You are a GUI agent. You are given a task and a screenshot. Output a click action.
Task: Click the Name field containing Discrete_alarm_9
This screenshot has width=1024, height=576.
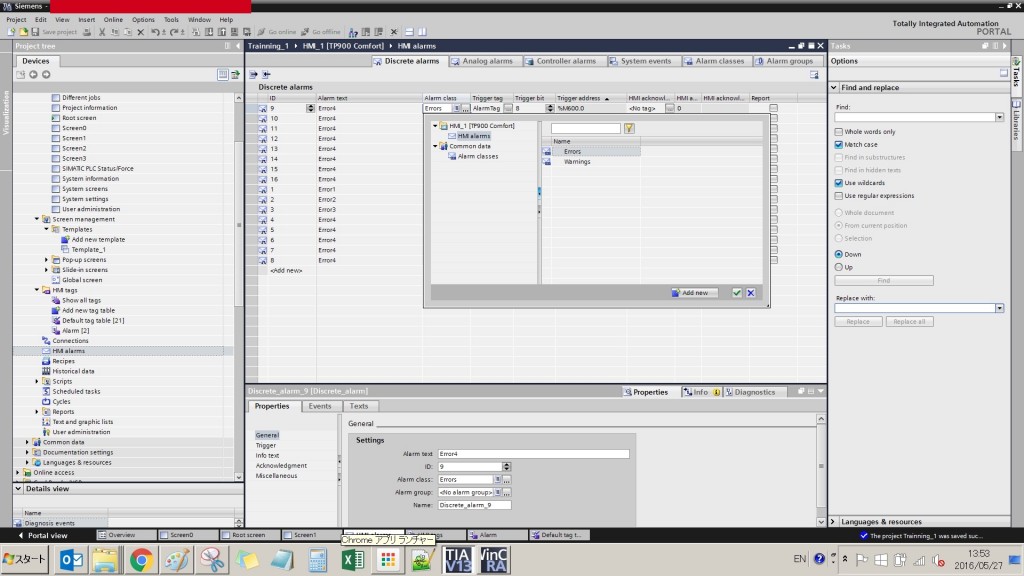[x=474, y=505]
